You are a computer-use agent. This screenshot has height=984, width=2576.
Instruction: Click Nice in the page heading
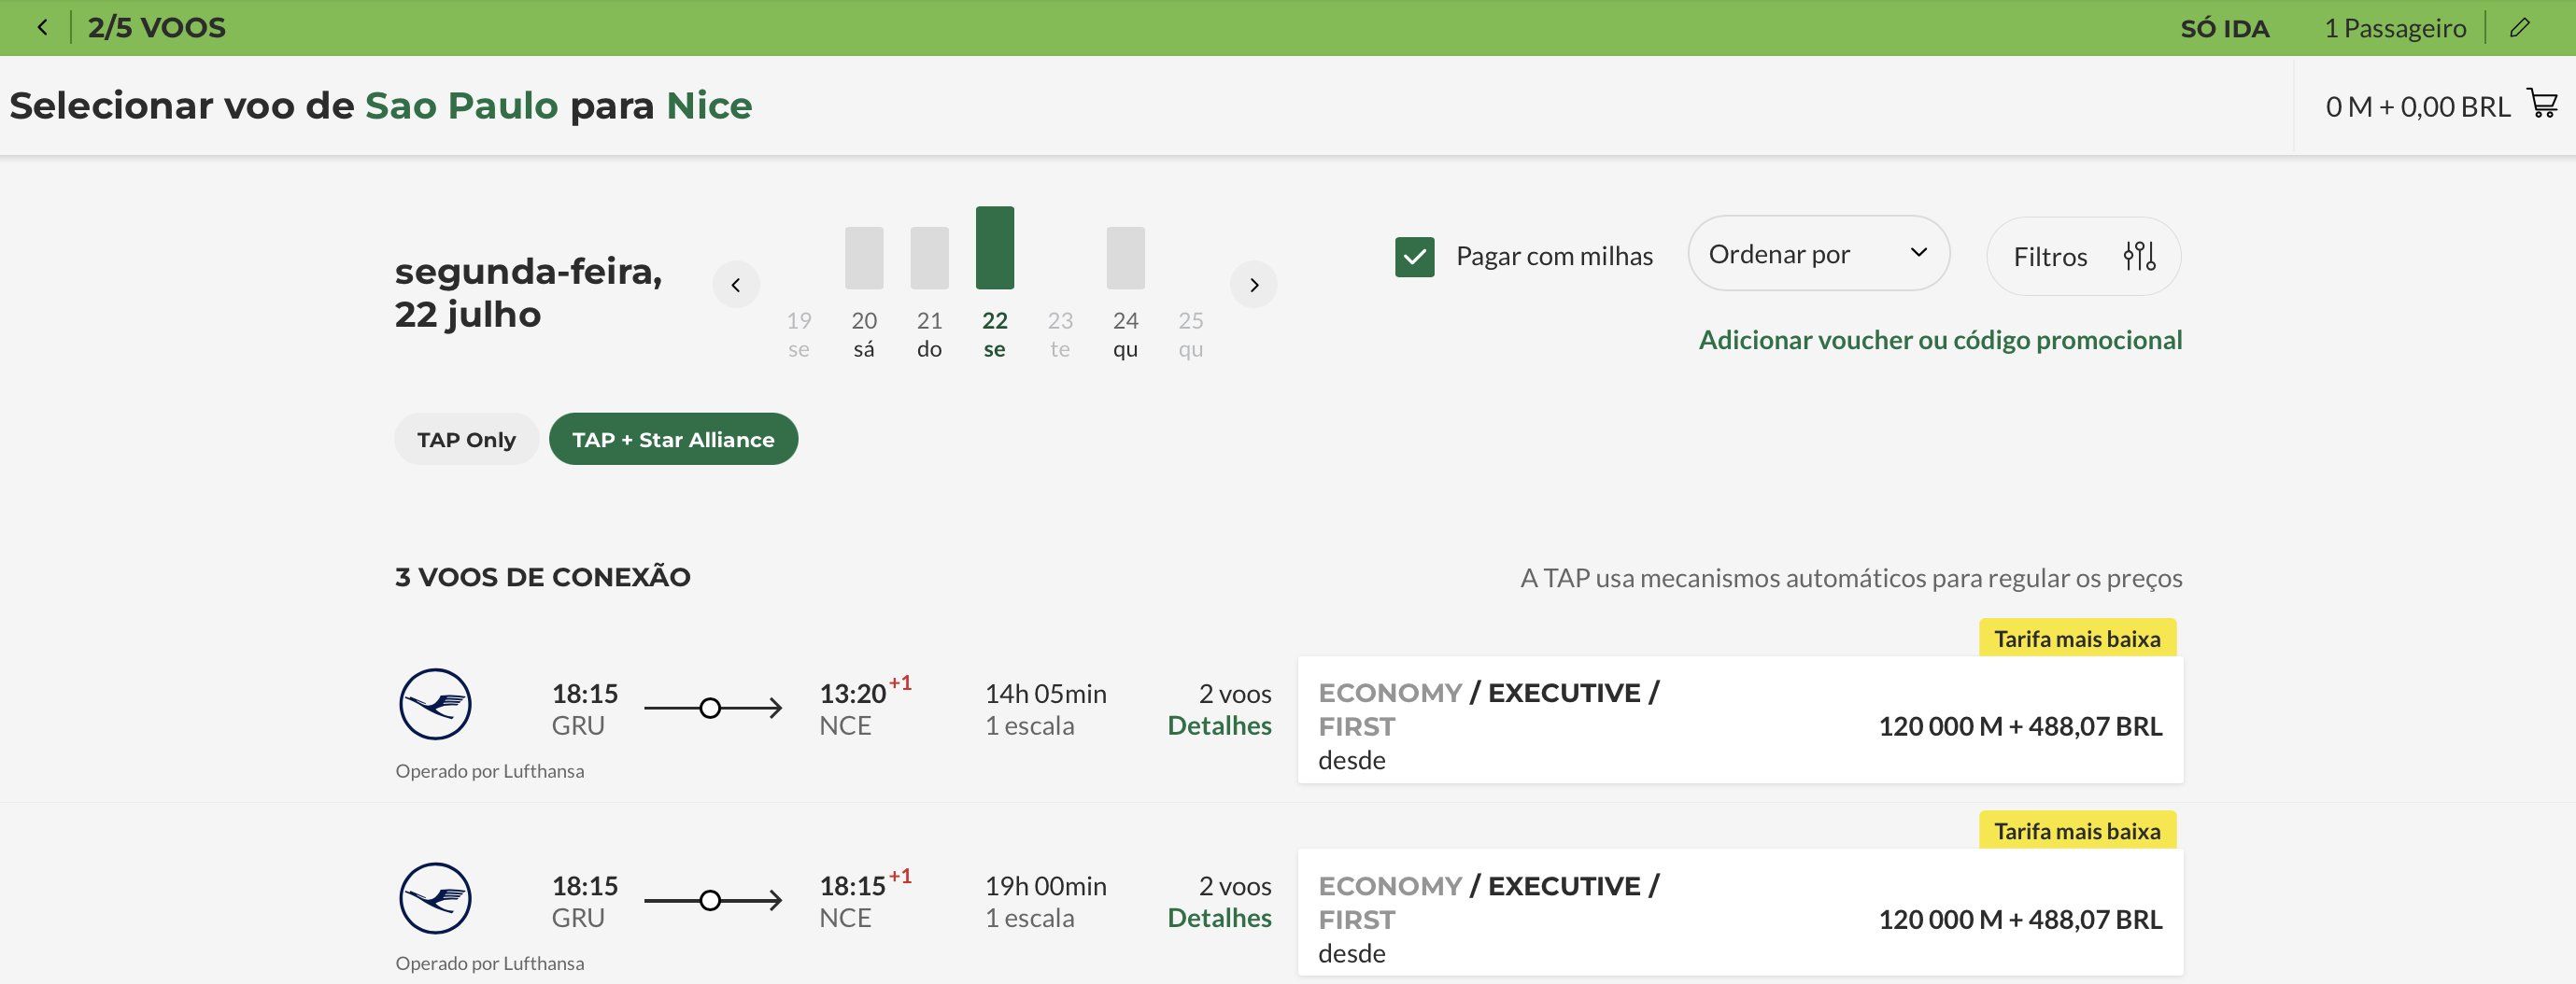pyautogui.click(x=709, y=105)
